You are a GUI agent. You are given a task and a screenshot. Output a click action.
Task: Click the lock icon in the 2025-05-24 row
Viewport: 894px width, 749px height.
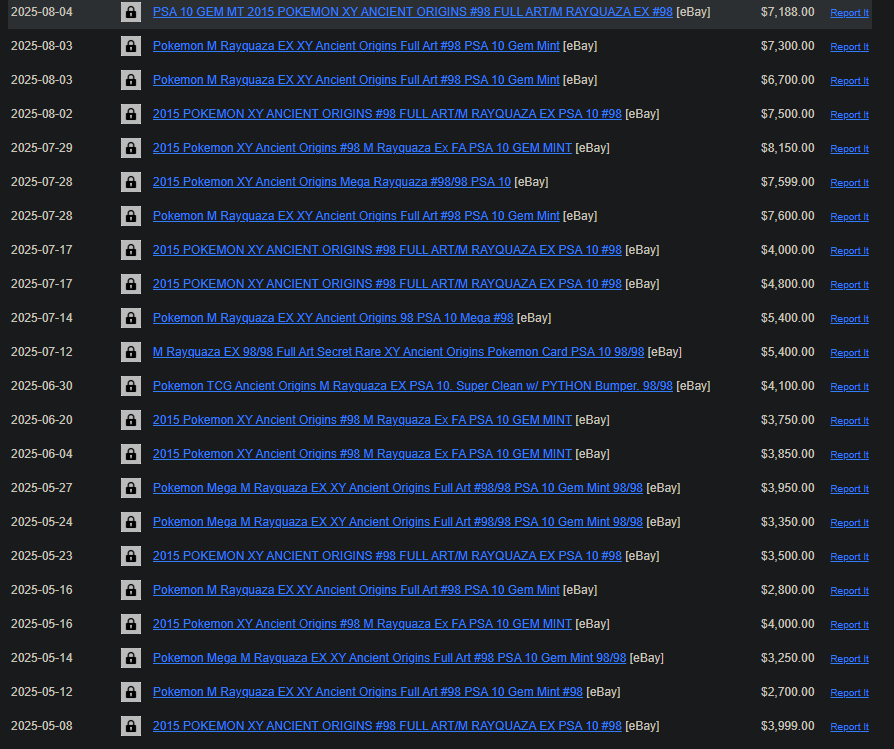[x=131, y=522]
